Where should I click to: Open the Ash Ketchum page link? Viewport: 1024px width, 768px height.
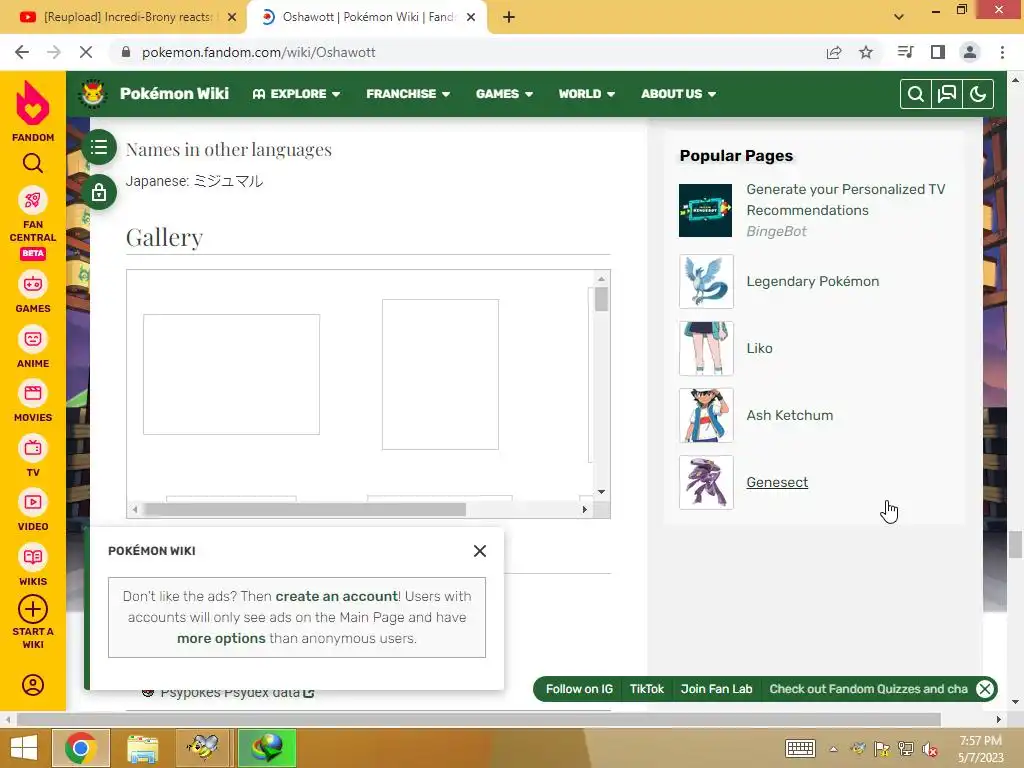point(790,415)
